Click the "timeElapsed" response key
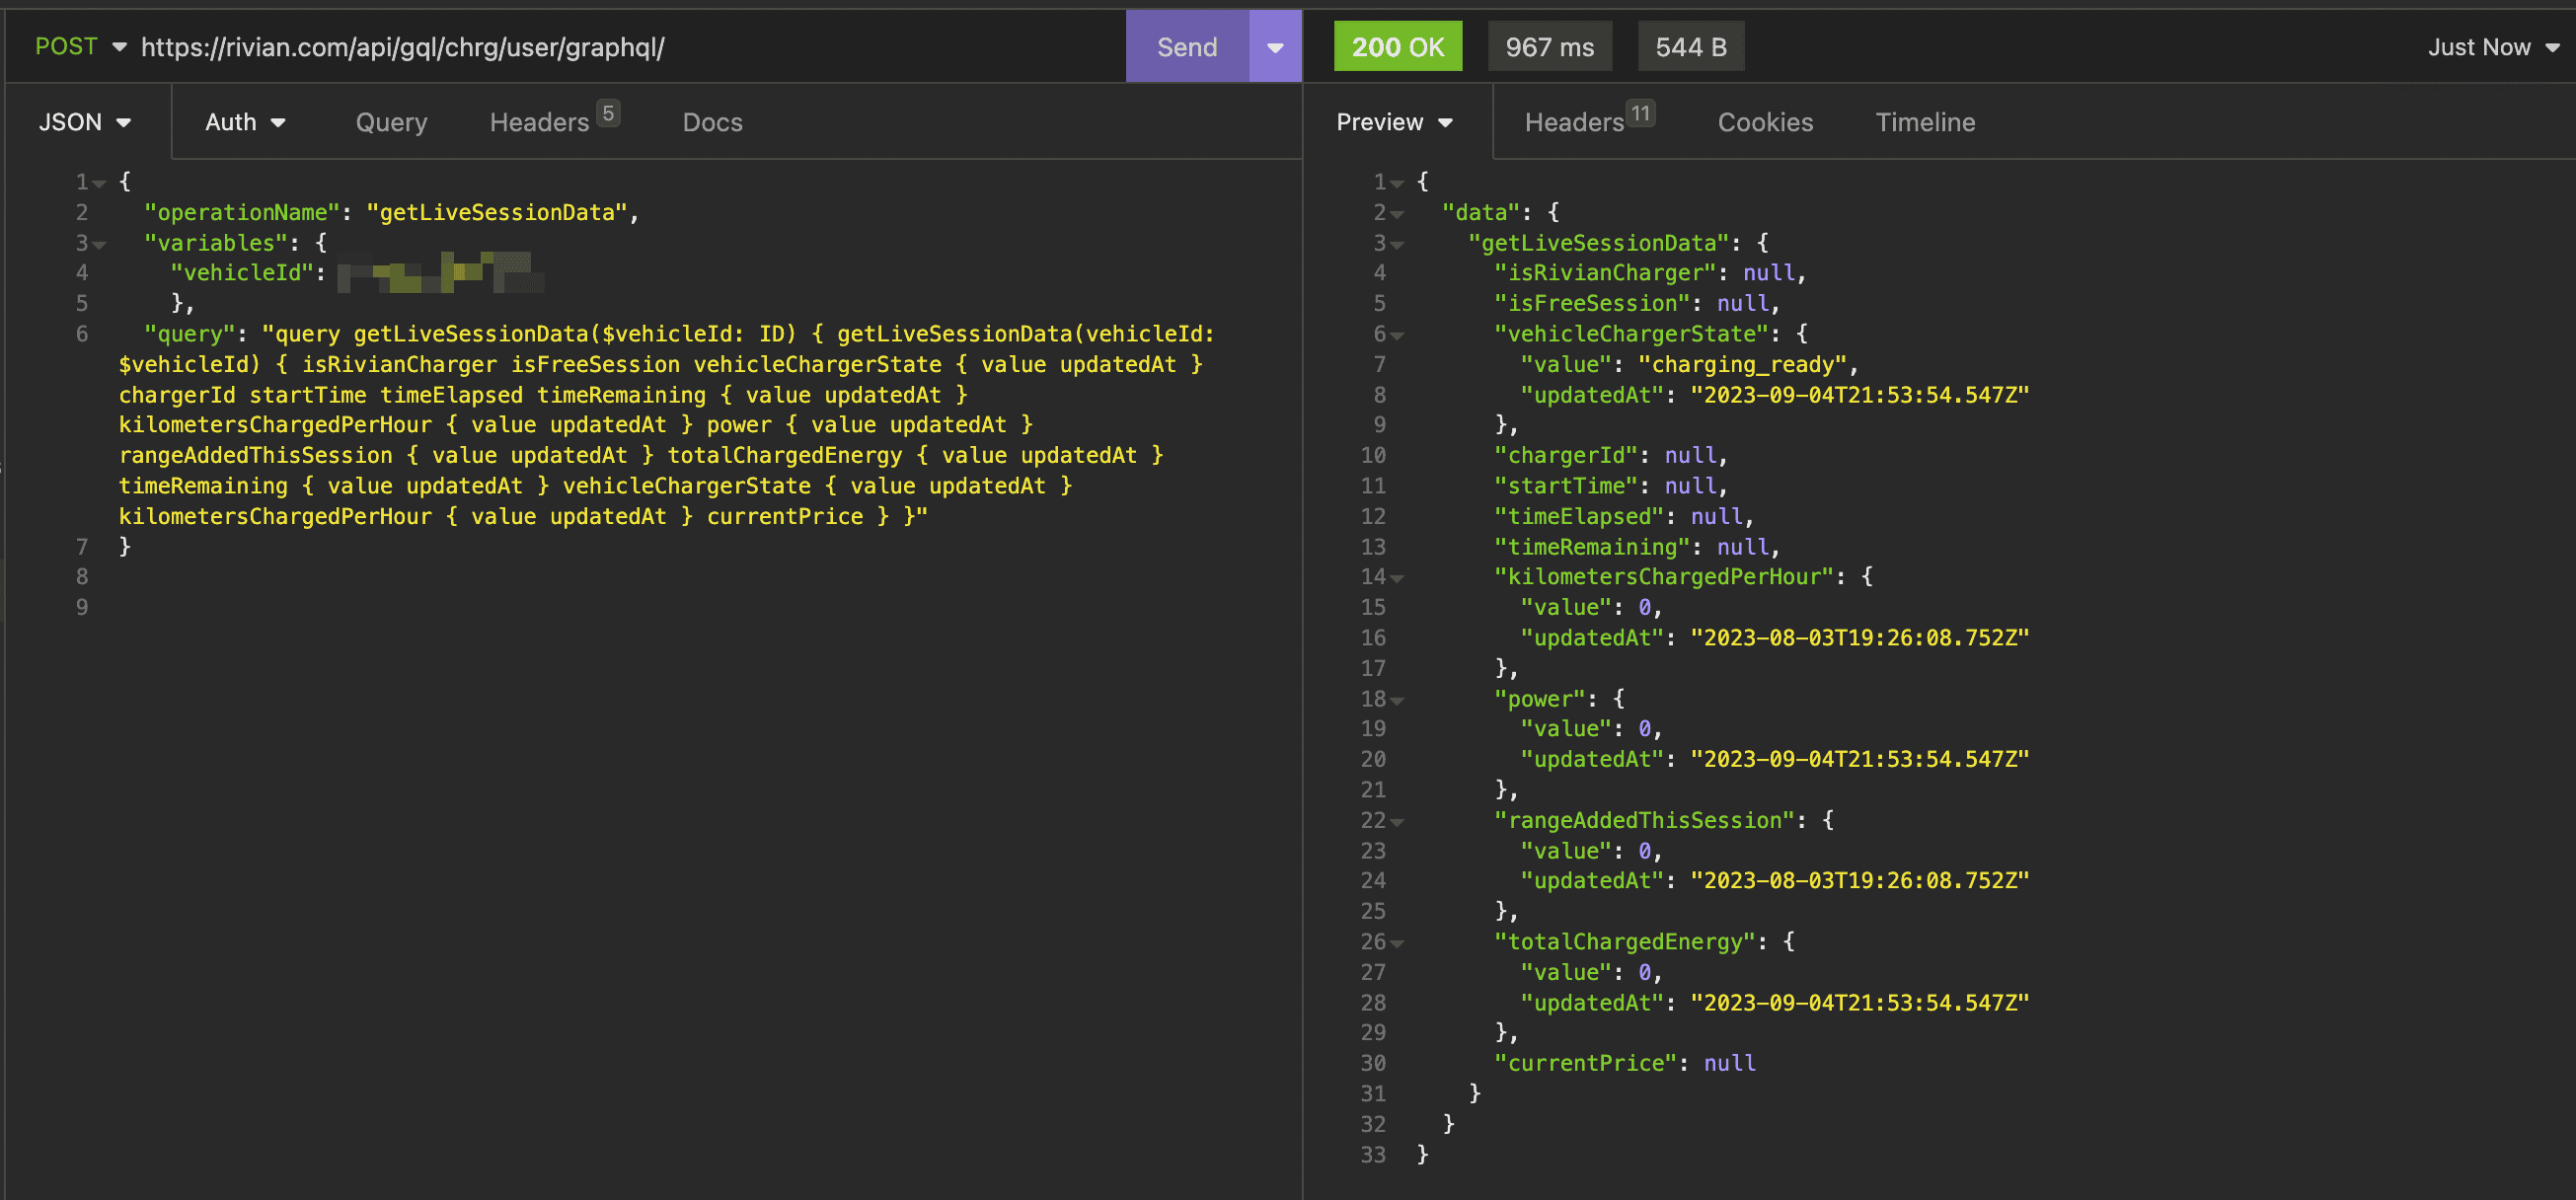Screen dimensions: 2576x1200 (1579, 516)
